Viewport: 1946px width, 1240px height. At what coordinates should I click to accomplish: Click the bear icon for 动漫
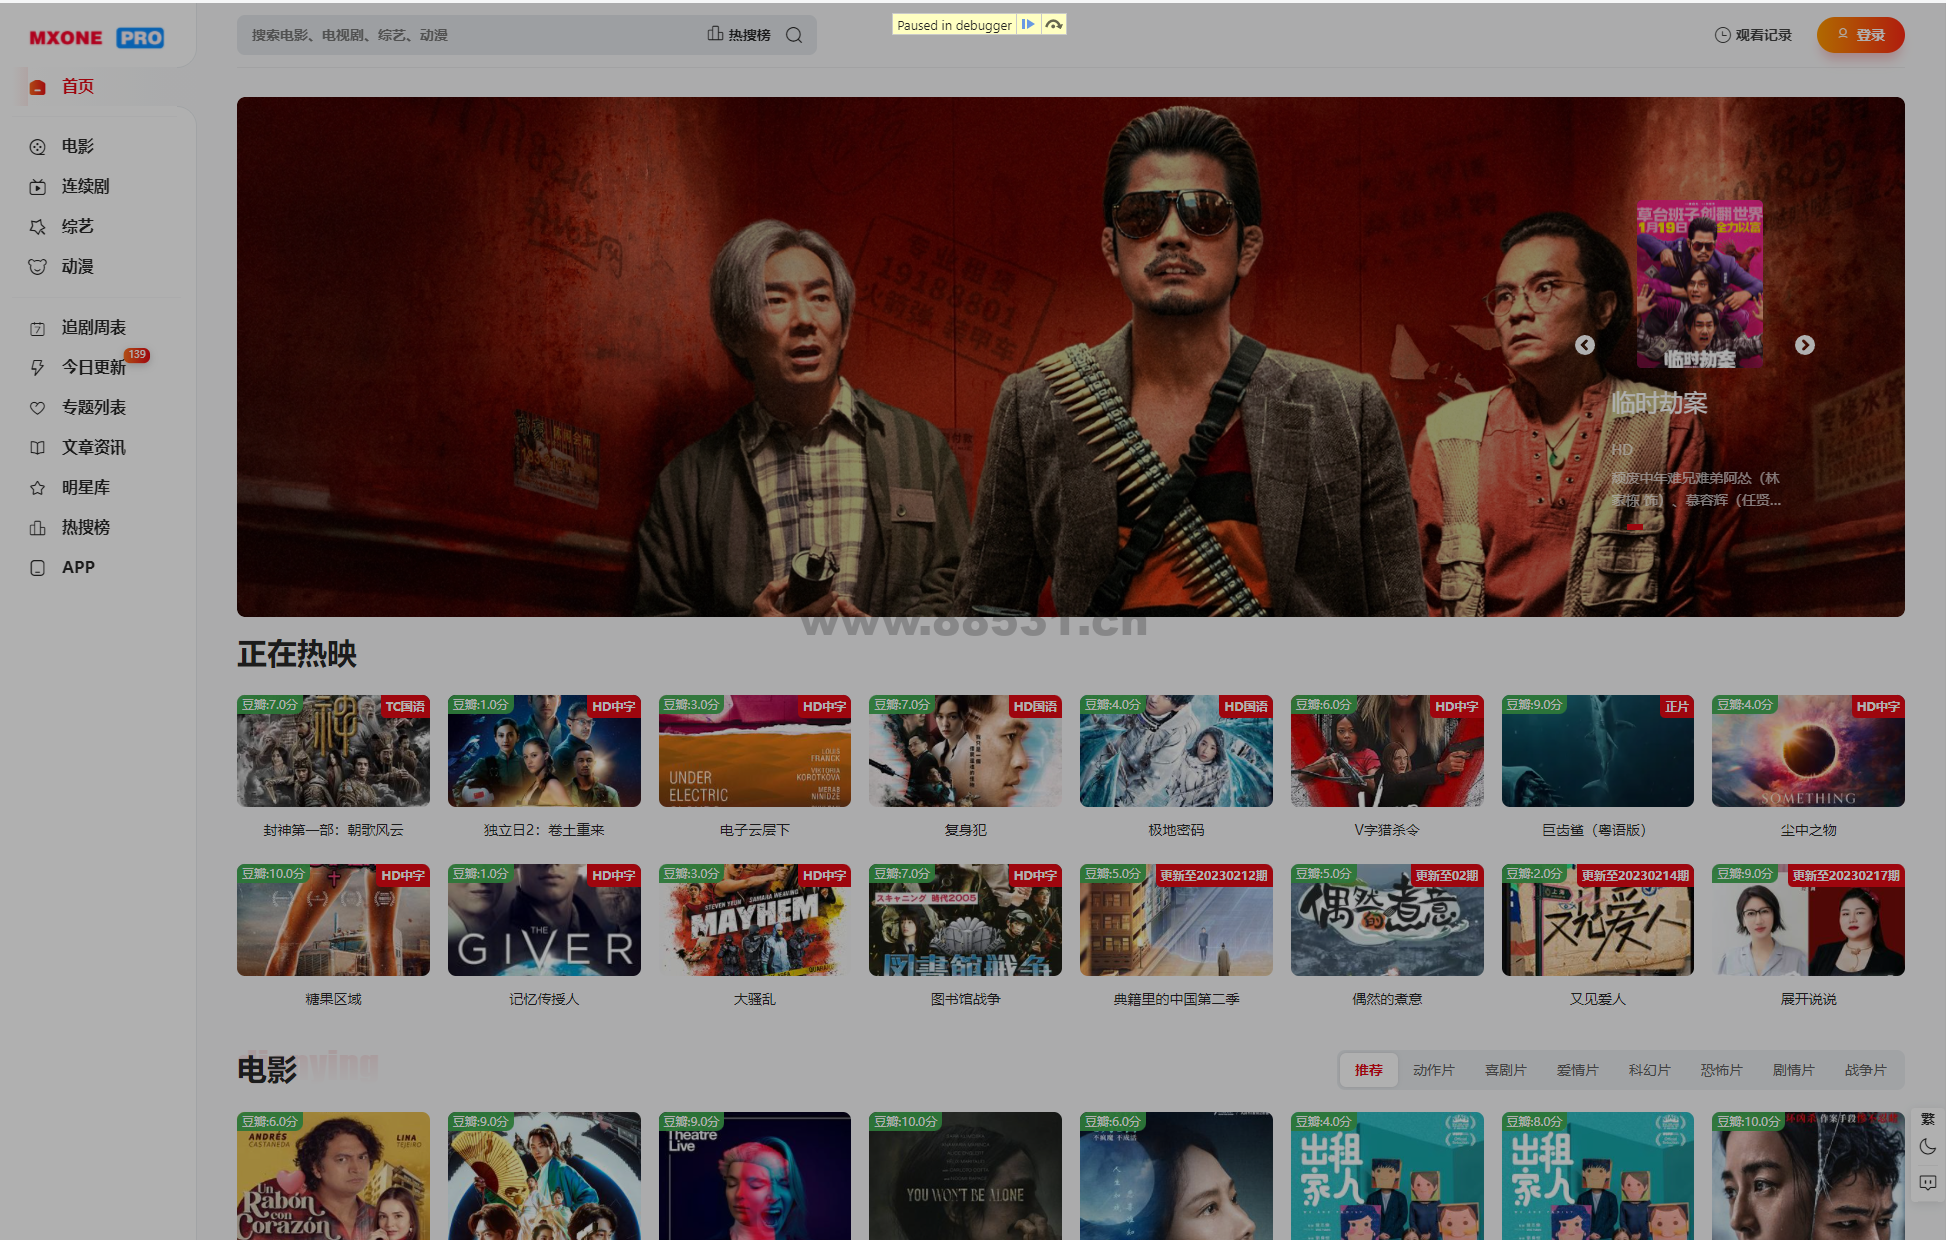pyautogui.click(x=38, y=267)
